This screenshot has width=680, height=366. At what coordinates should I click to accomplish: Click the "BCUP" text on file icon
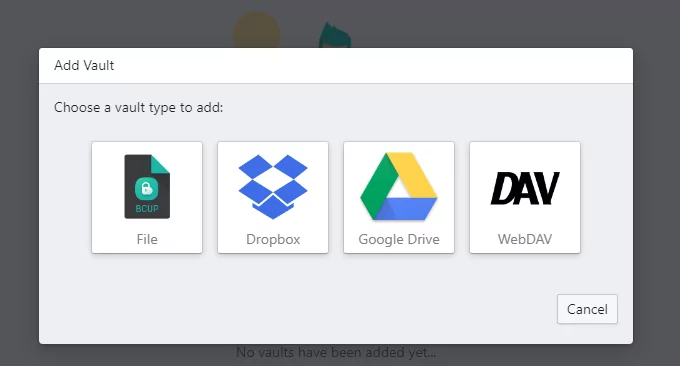point(147,209)
